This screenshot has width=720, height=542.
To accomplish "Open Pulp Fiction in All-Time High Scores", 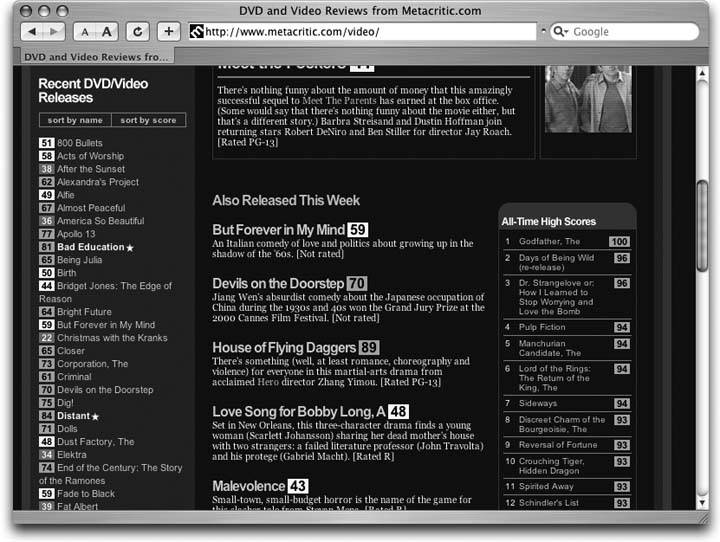I will pos(542,327).
